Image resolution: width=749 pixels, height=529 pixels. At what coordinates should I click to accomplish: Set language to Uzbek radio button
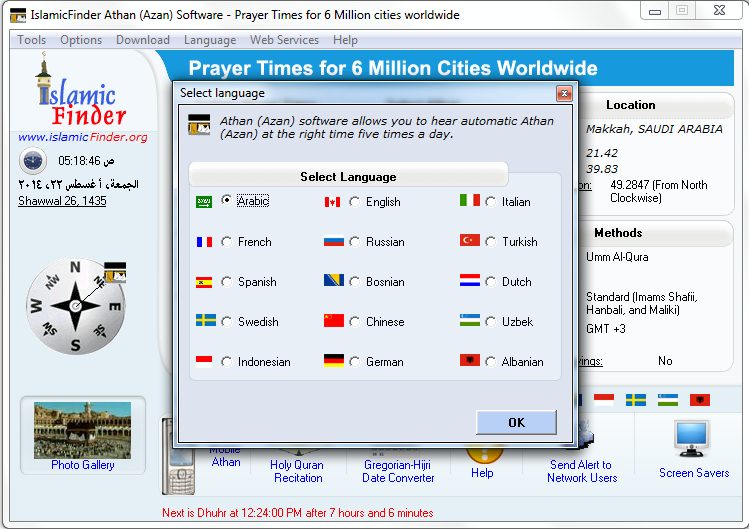(491, 322)
